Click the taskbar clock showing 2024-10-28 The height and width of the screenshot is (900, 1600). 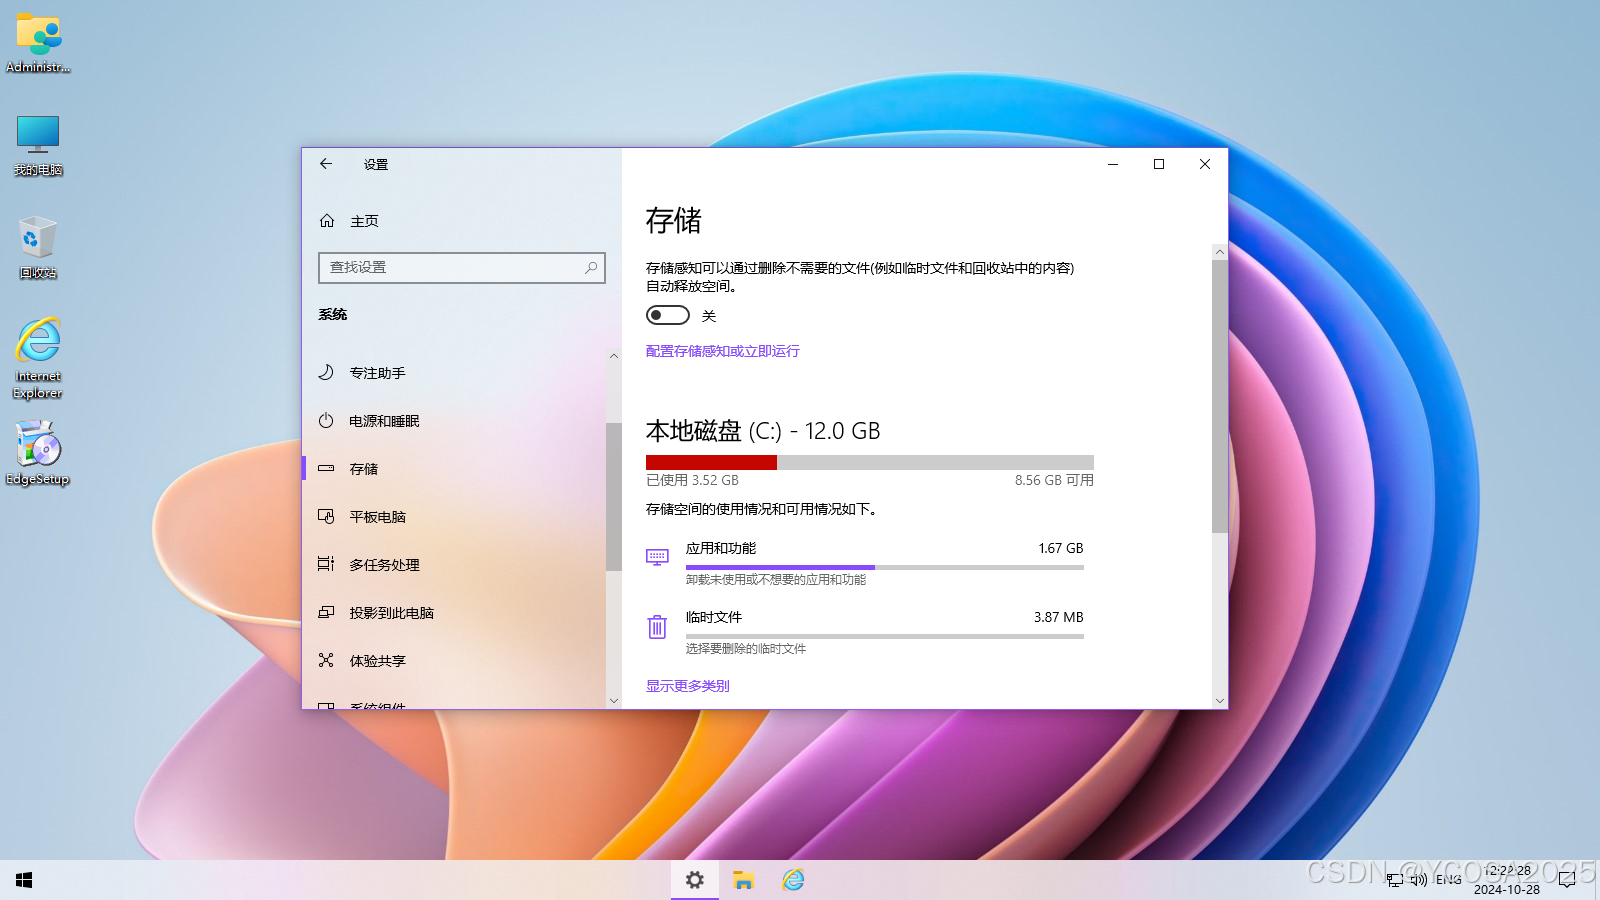tap(1507, 880)
